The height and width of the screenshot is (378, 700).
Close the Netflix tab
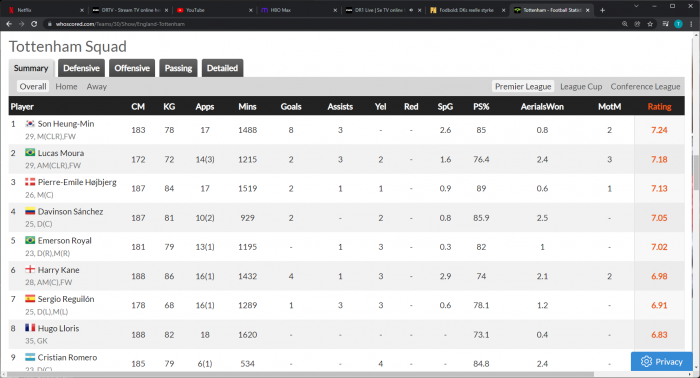[82, 10]
